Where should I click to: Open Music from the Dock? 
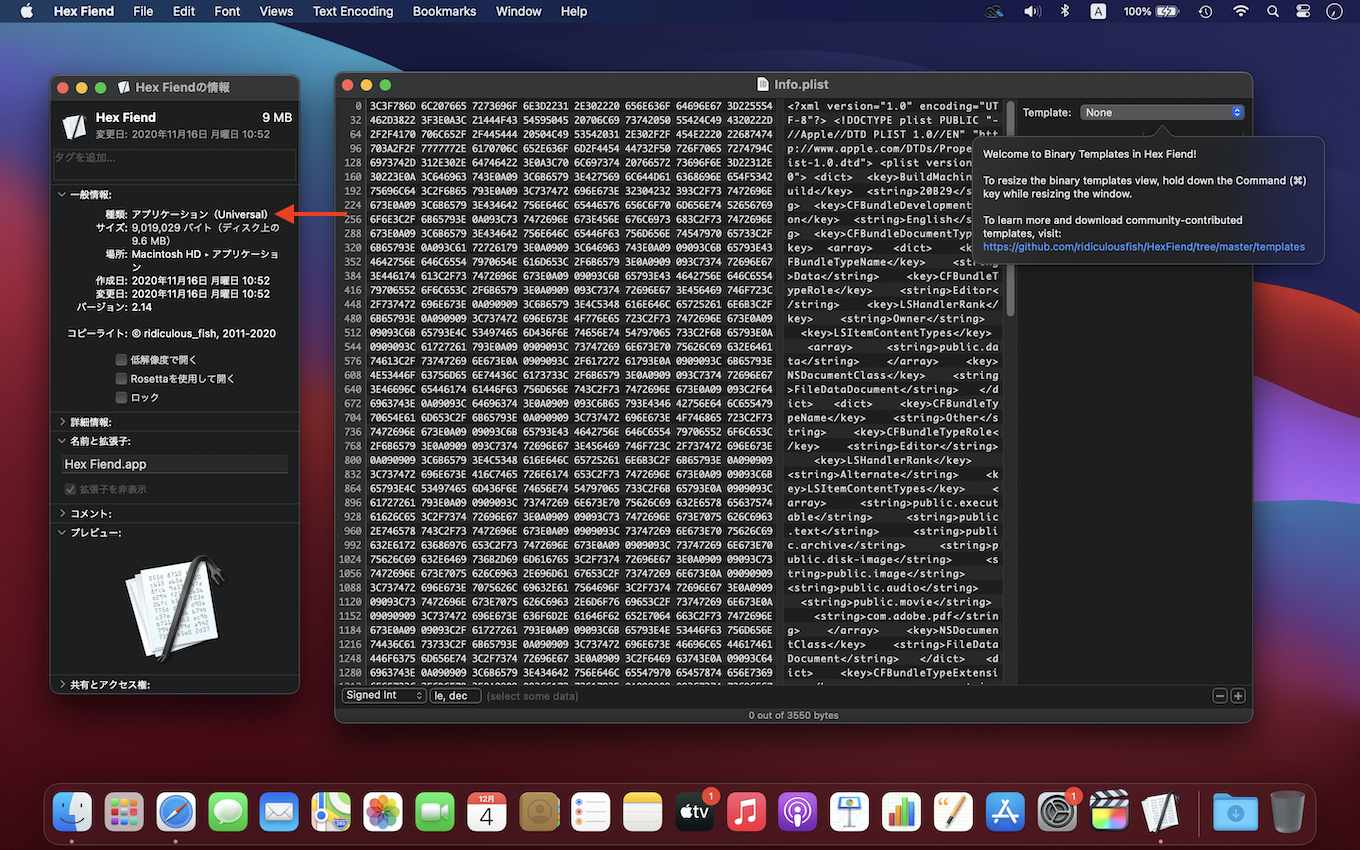tap(747, 811)
